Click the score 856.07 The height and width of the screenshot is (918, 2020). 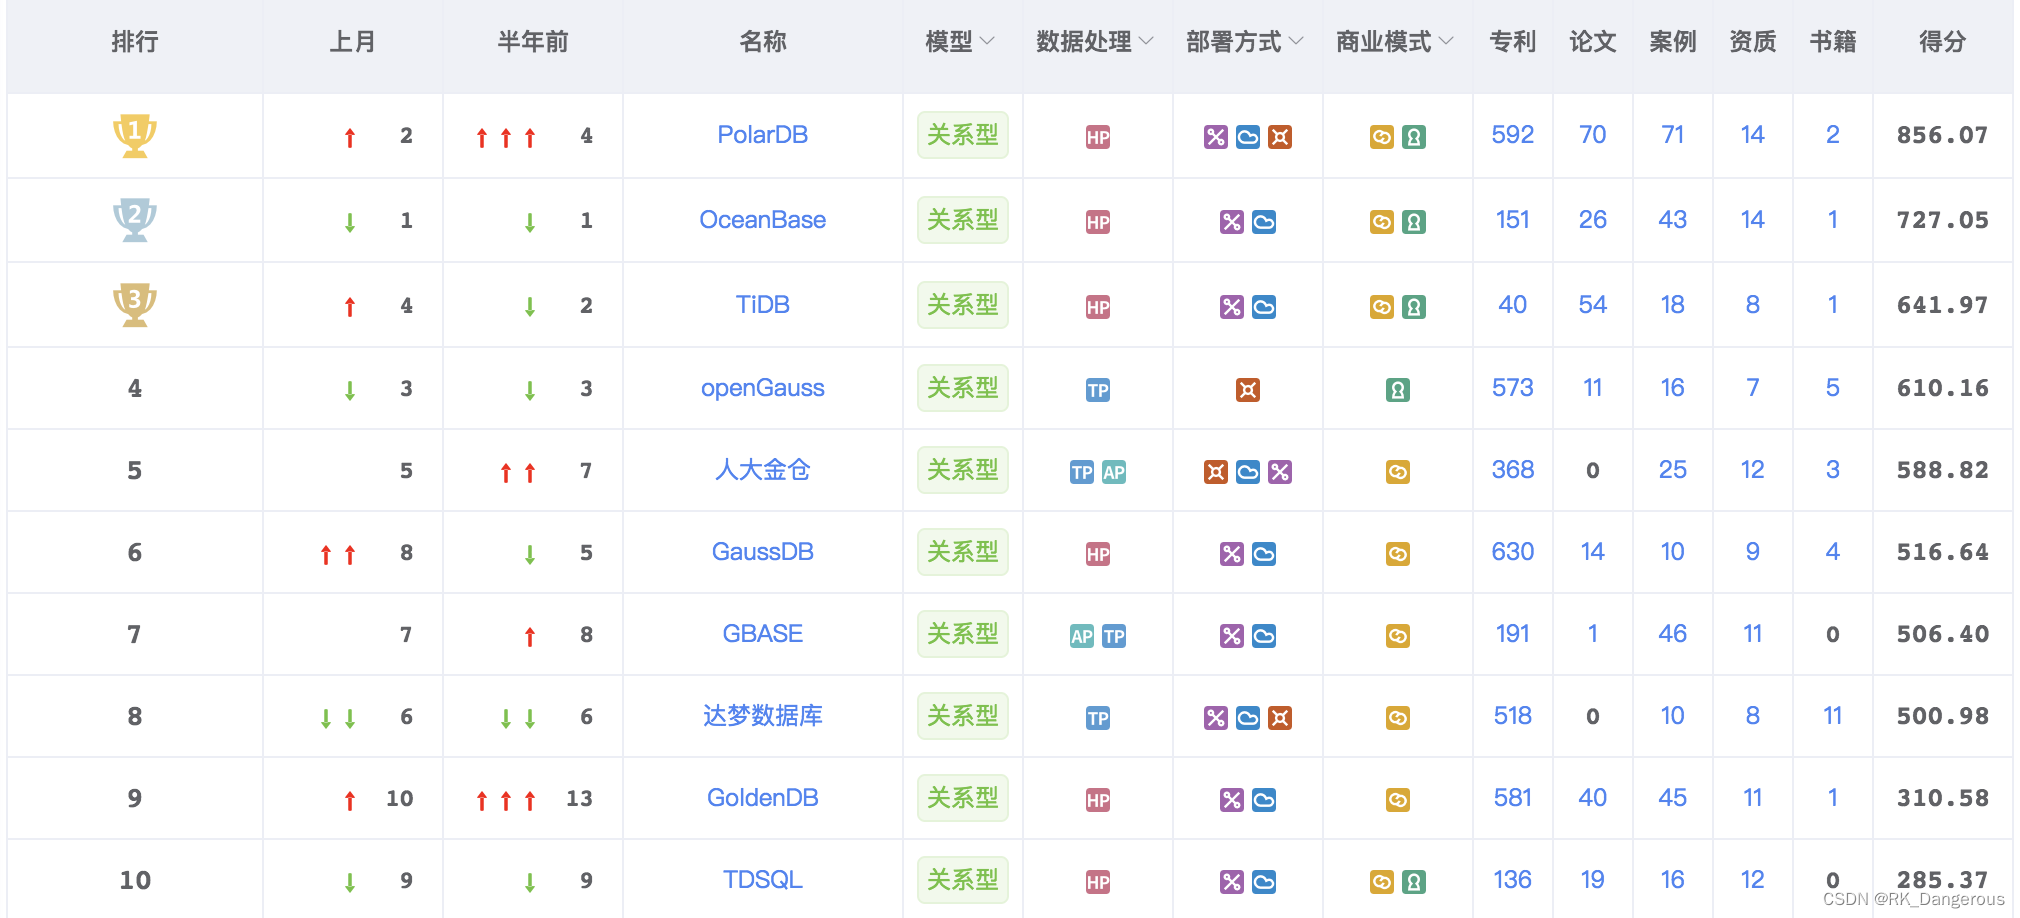1943,135
